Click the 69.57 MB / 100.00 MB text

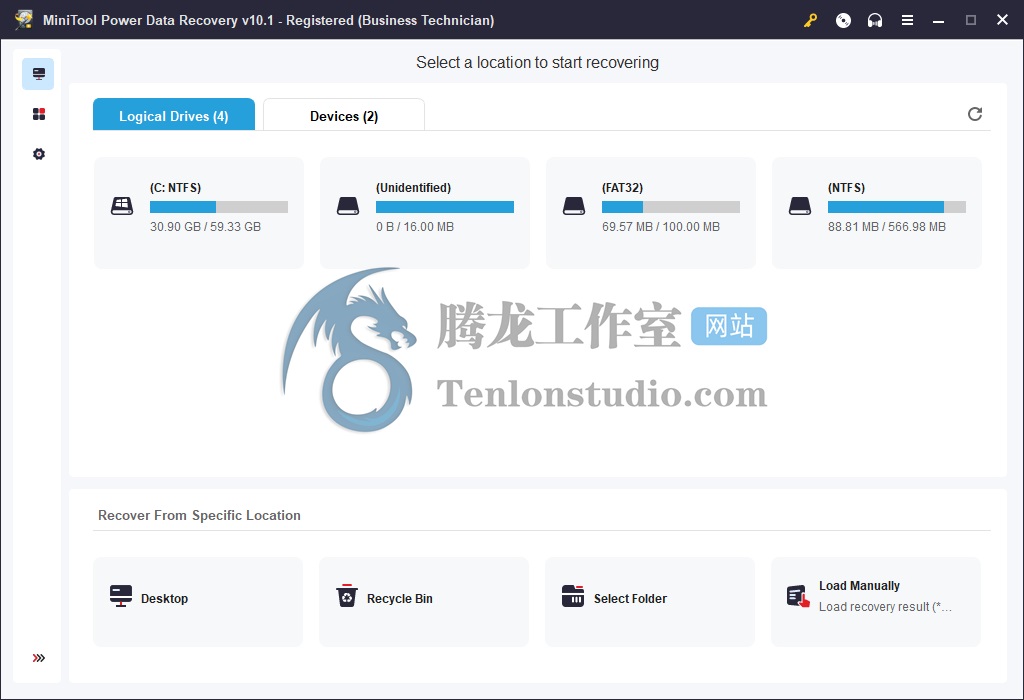(661, 227)
